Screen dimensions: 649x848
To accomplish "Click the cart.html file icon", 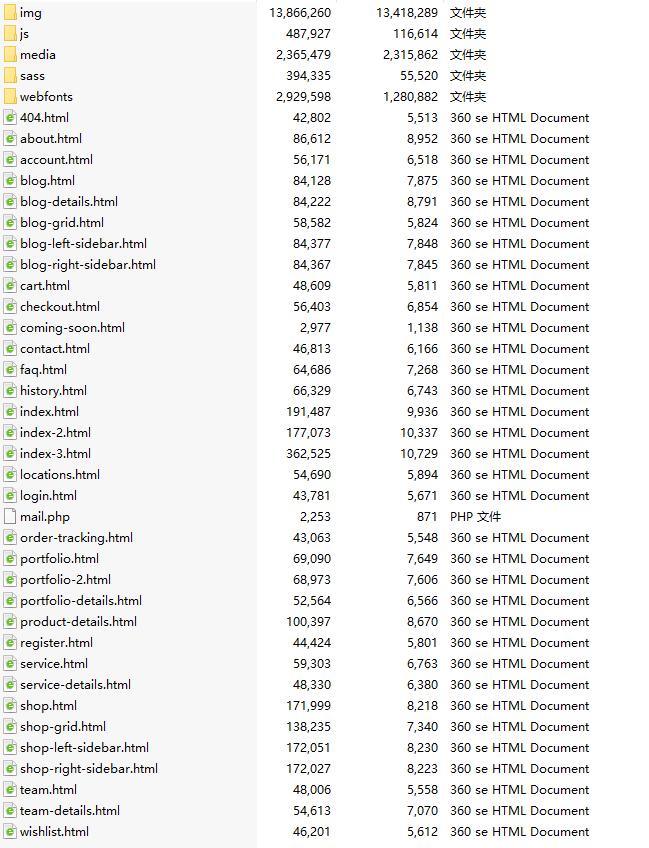I will point(10,286).
